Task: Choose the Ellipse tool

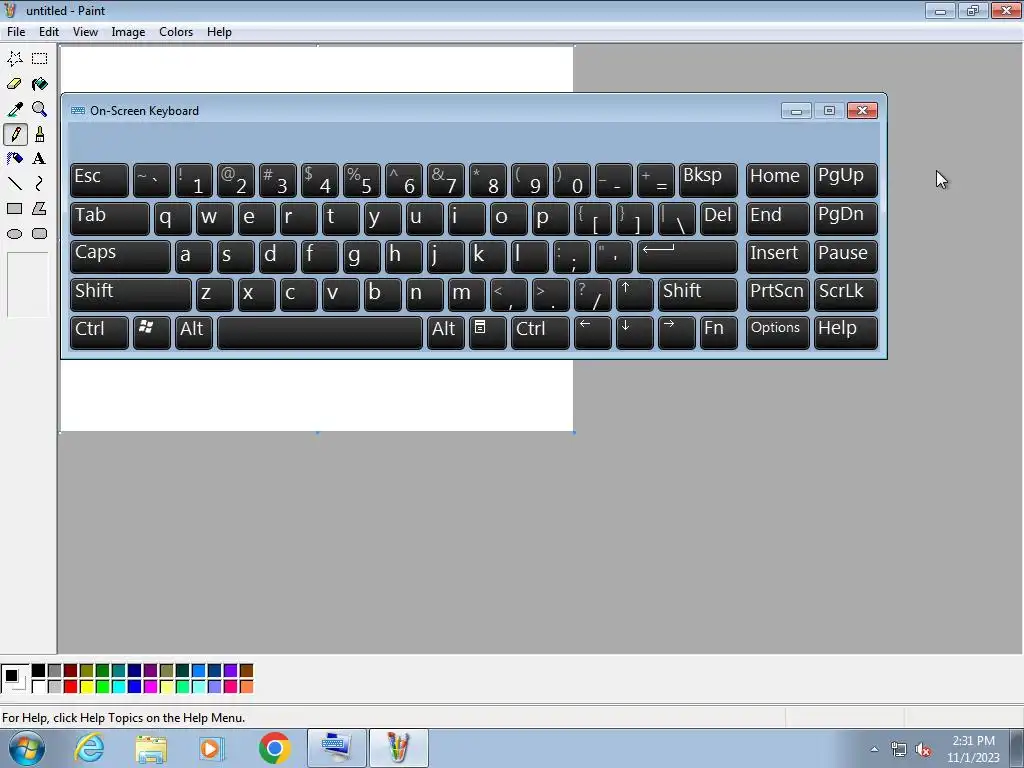Action: 14,234
